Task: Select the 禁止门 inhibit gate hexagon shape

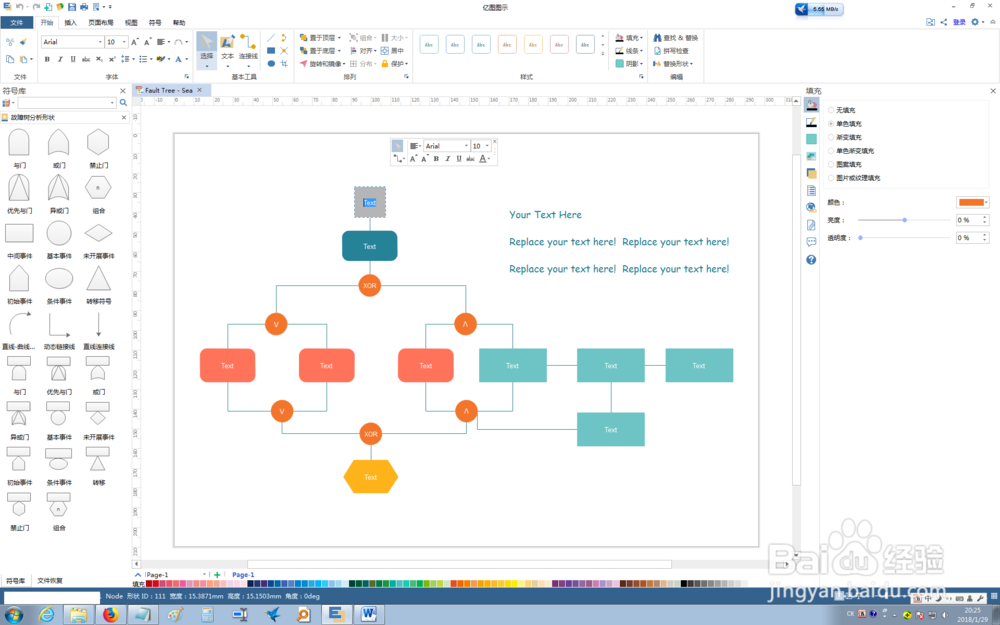Action: (x=98, y=142)
